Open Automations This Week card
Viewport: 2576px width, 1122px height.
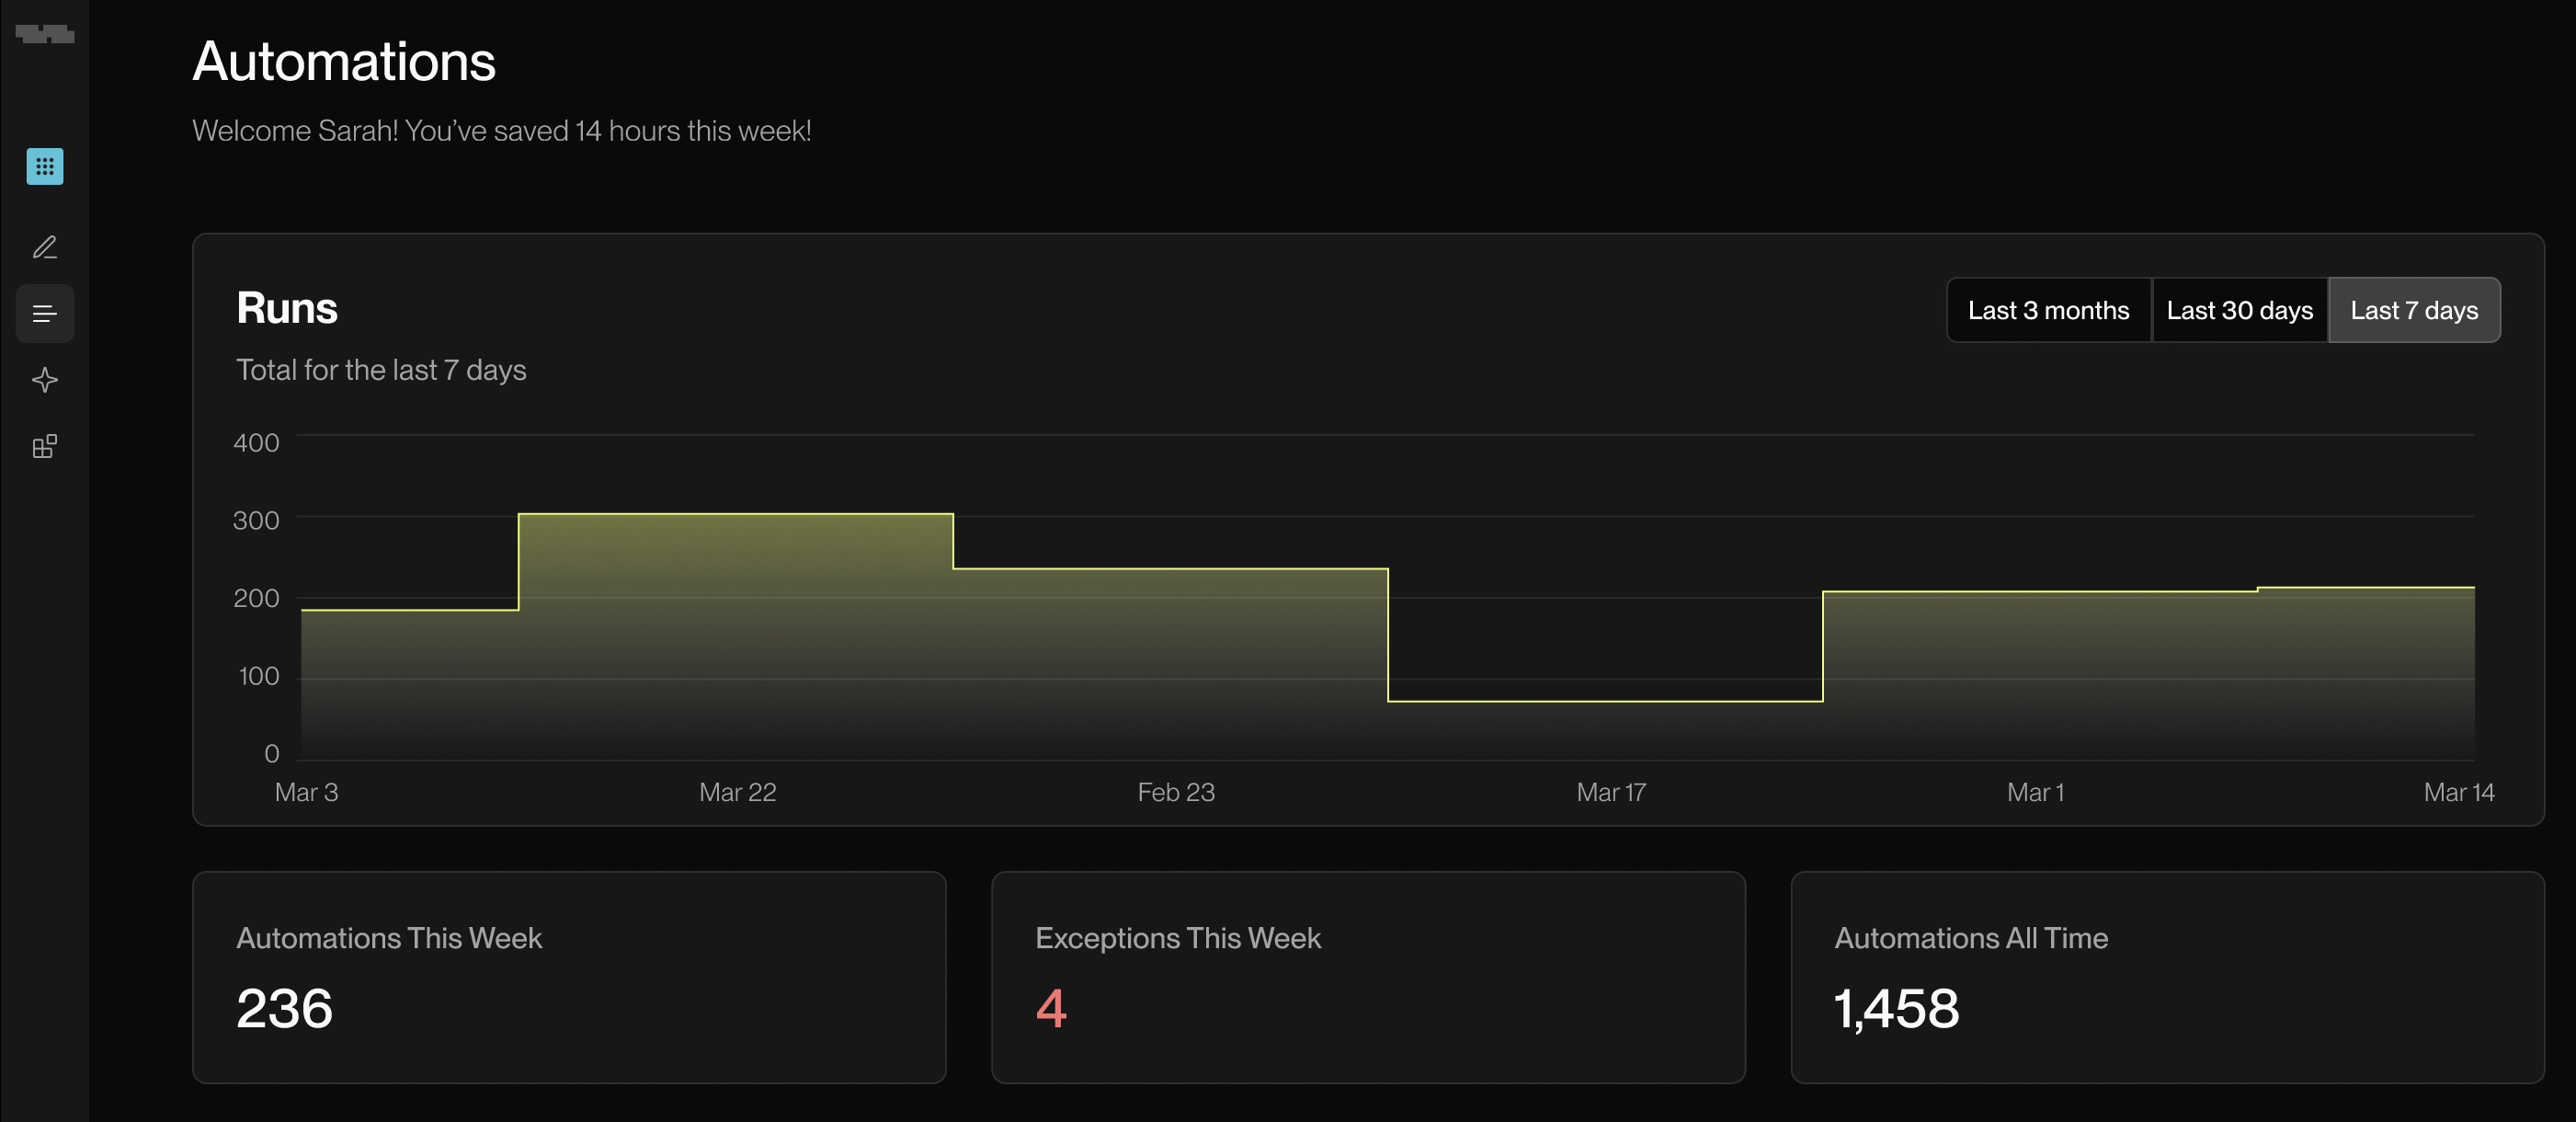[568, 976]
